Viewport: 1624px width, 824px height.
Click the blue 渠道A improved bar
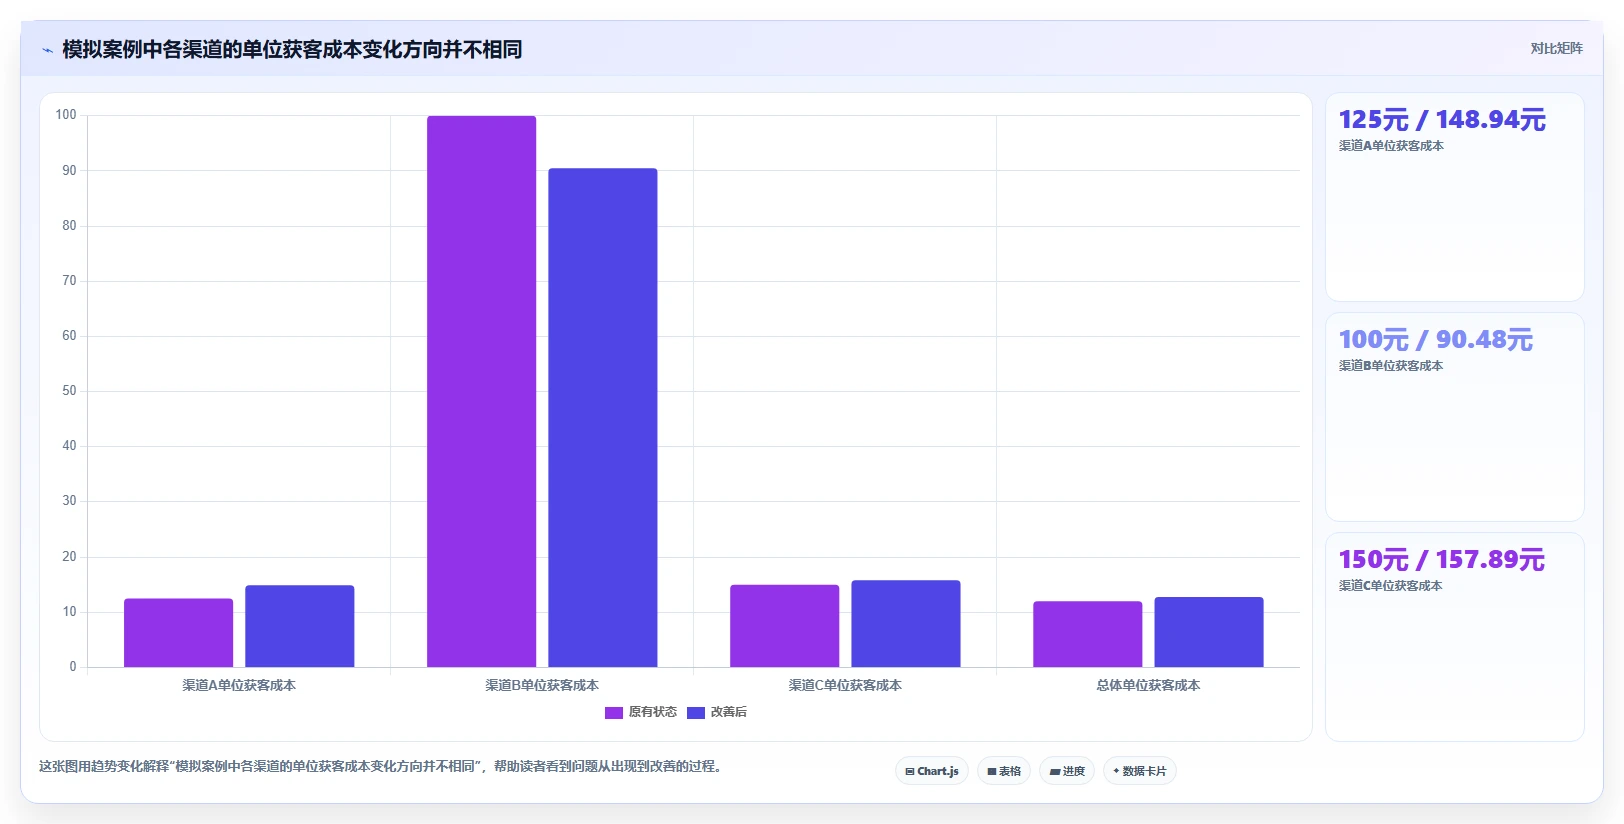(300, 626)
